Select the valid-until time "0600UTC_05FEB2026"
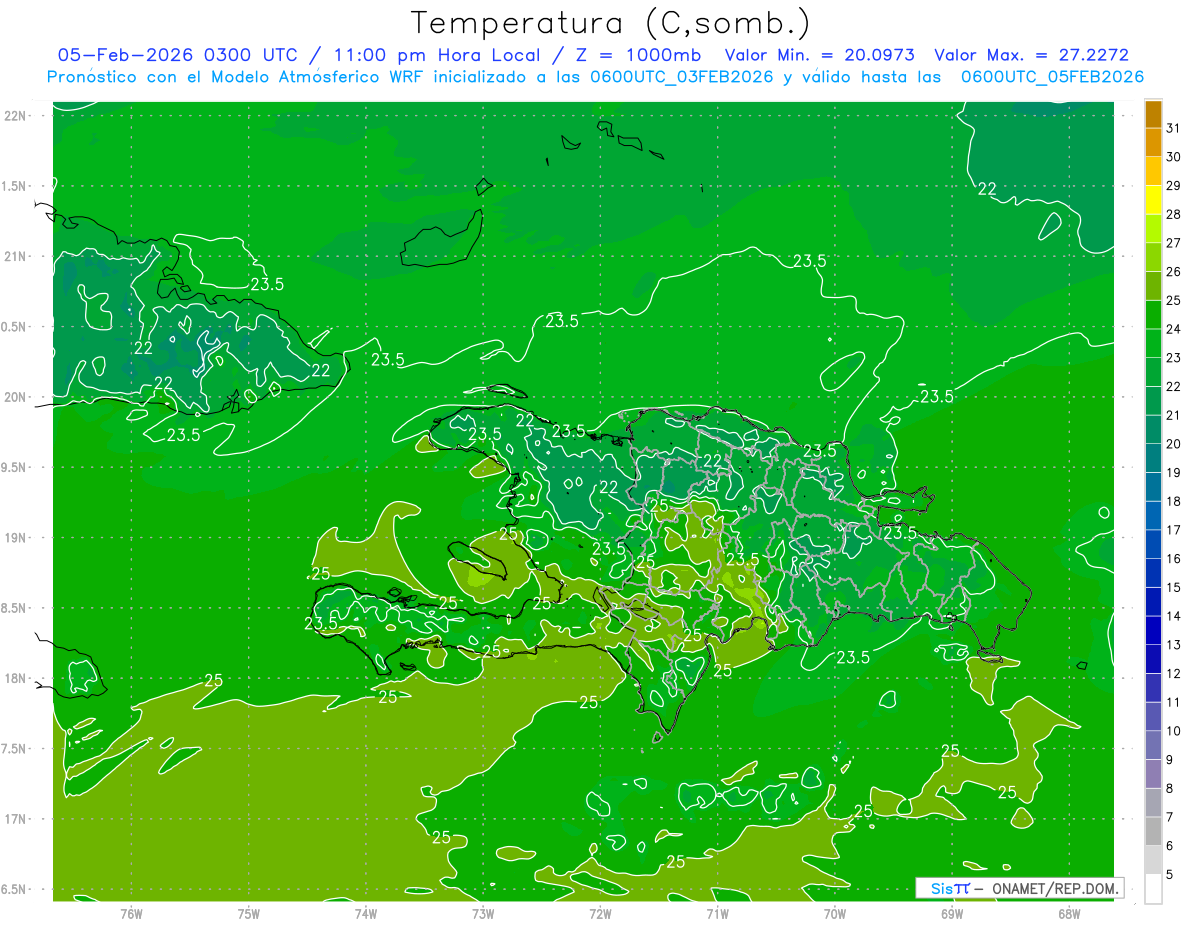The image size is (1200, 927). point(1052,76)
